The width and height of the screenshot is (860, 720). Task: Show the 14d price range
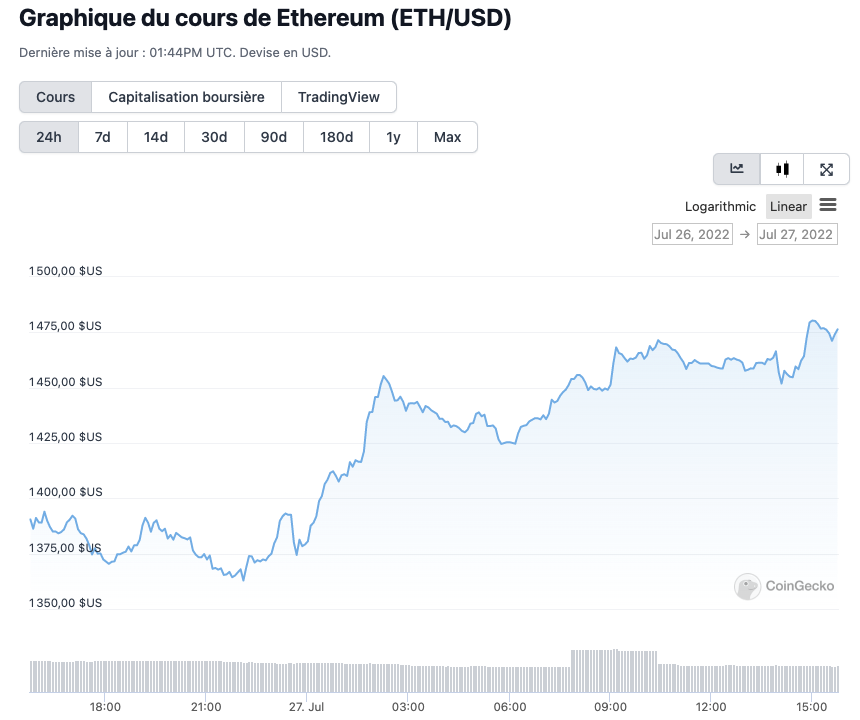pos(156,137)
